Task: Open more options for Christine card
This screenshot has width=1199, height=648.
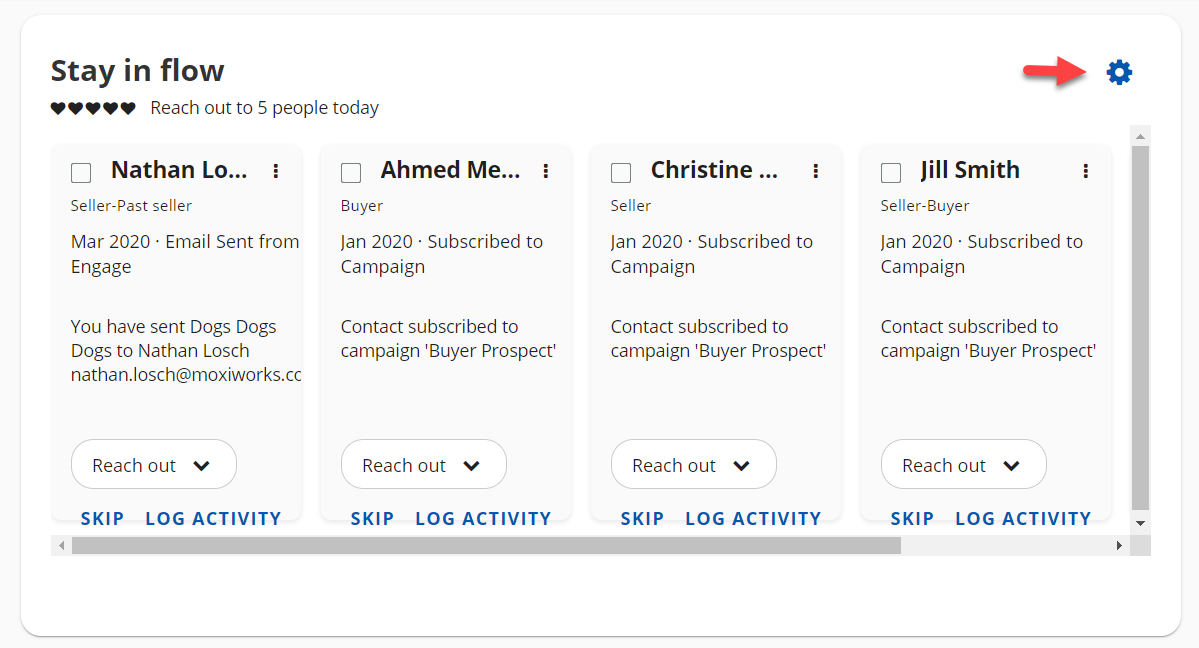Action: pos(816,171)
